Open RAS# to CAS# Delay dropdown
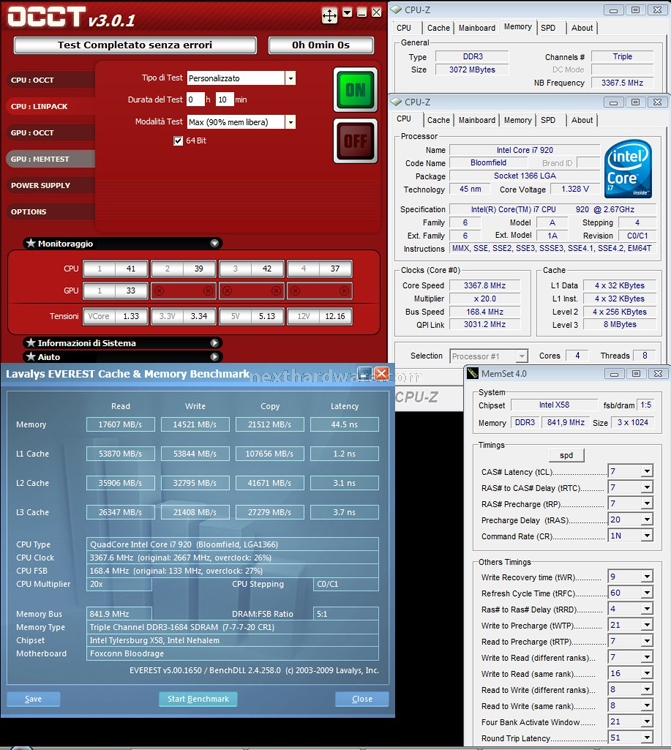 coord(647,487)
